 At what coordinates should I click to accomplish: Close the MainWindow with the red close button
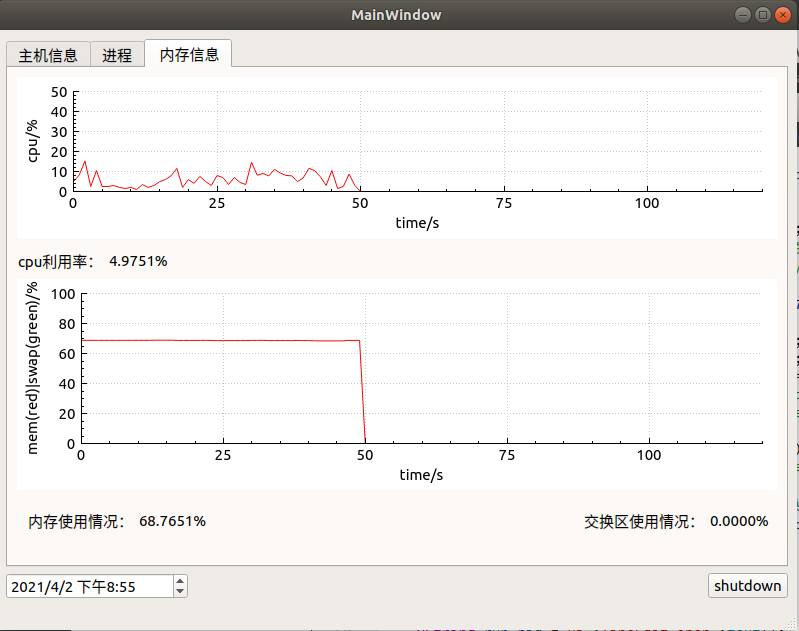tap(783, 15)
